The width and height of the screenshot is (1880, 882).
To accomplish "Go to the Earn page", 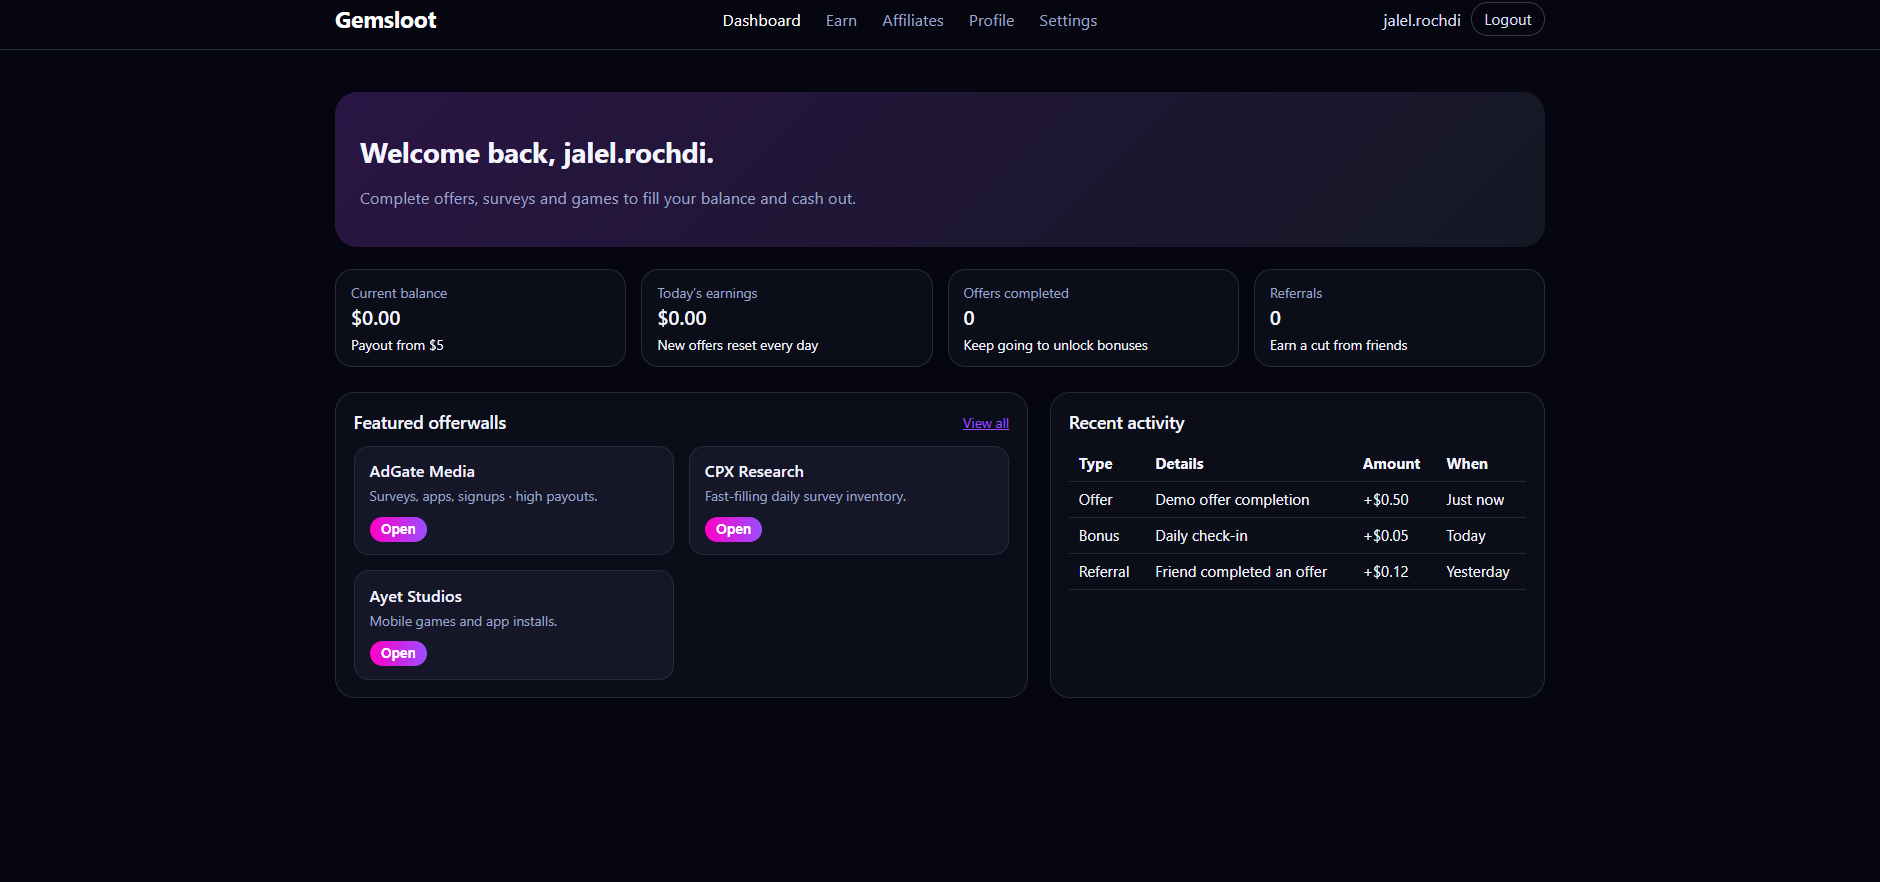I will [841, 20].
